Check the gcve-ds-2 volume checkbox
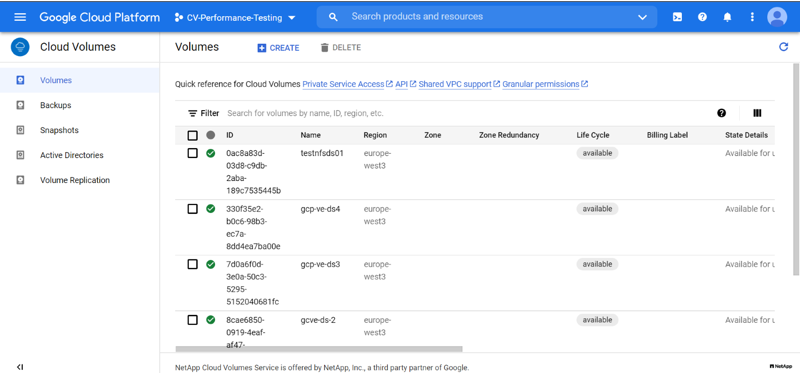Viewport: 800px width, 373px height. pos(192,320)
